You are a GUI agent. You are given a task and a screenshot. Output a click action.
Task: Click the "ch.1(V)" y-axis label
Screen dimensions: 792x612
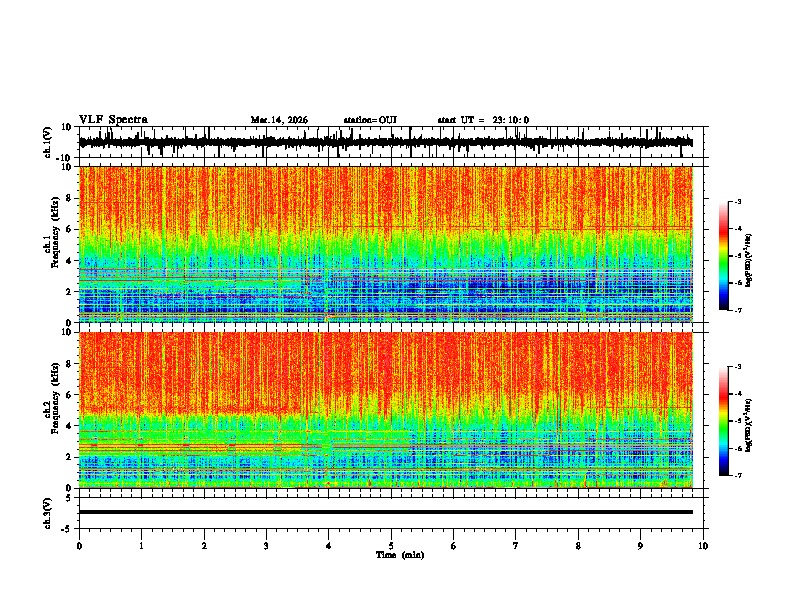click(48, 142)
